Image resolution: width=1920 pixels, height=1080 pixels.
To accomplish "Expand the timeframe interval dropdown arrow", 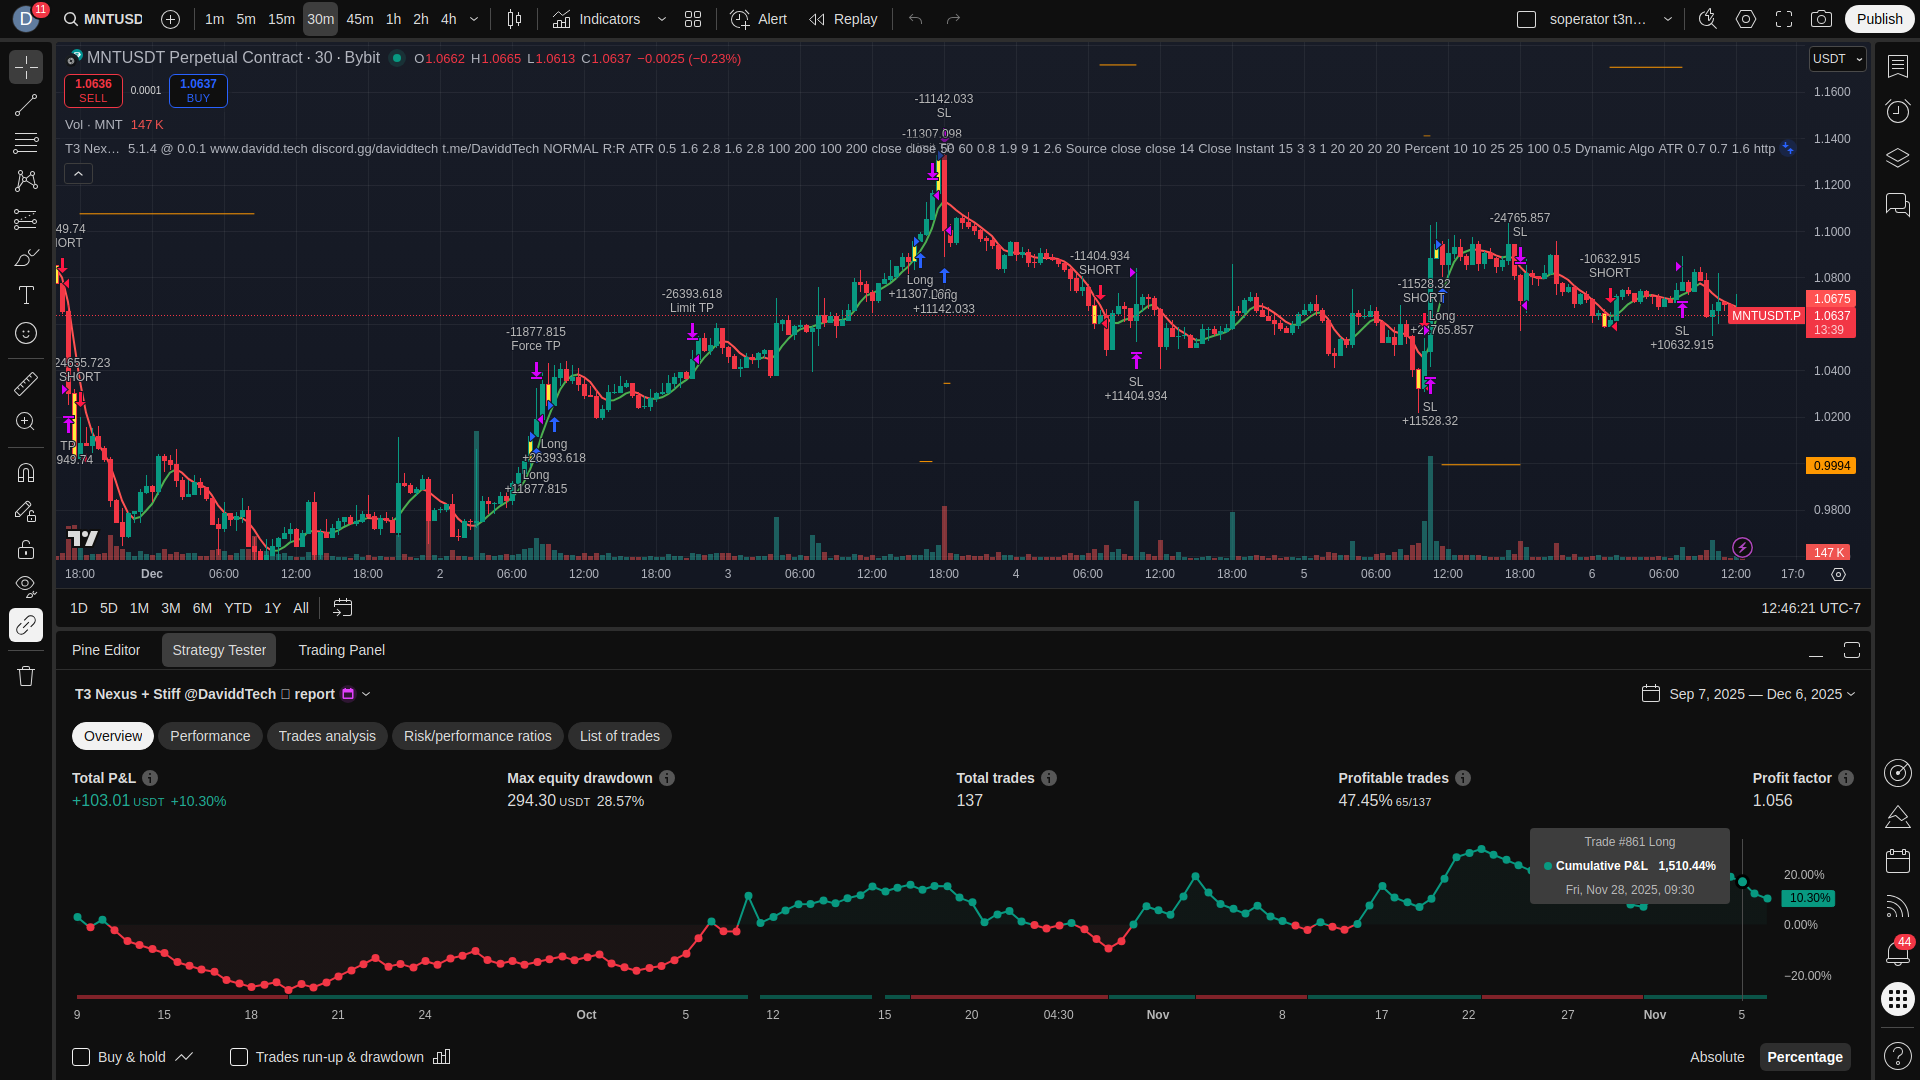I will 474,19.
